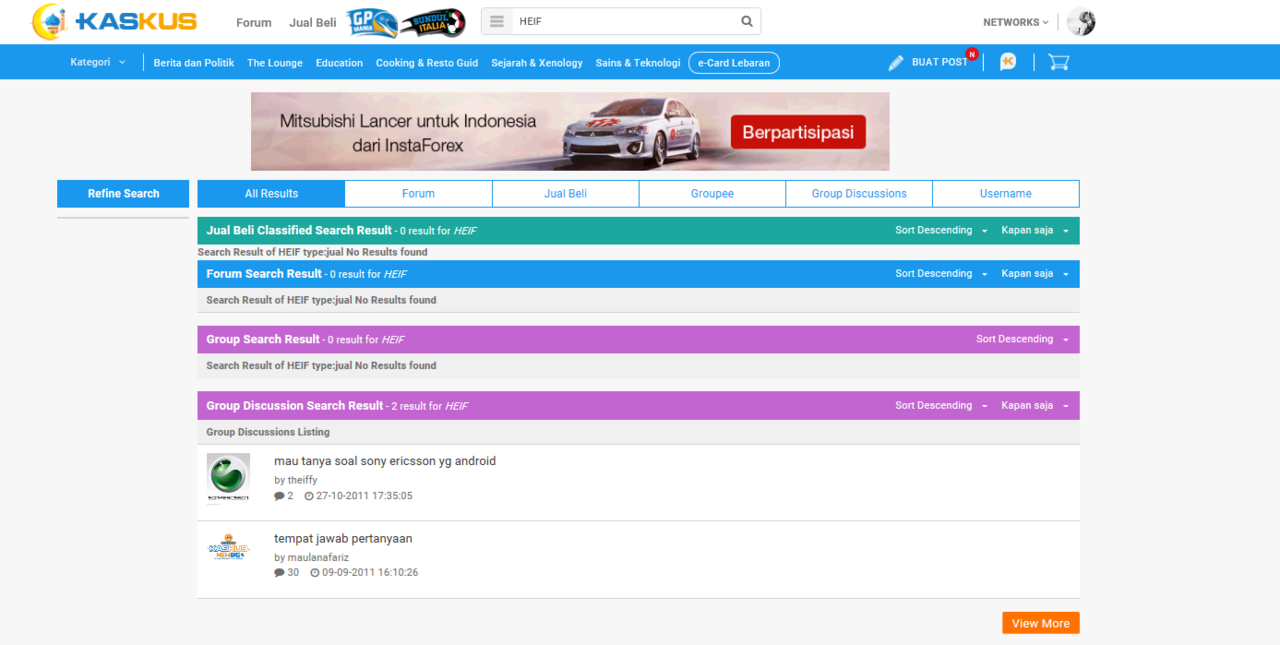Expand the Networks dropdown
This screenshot has width=1280, height=645.
point(1016,22)
